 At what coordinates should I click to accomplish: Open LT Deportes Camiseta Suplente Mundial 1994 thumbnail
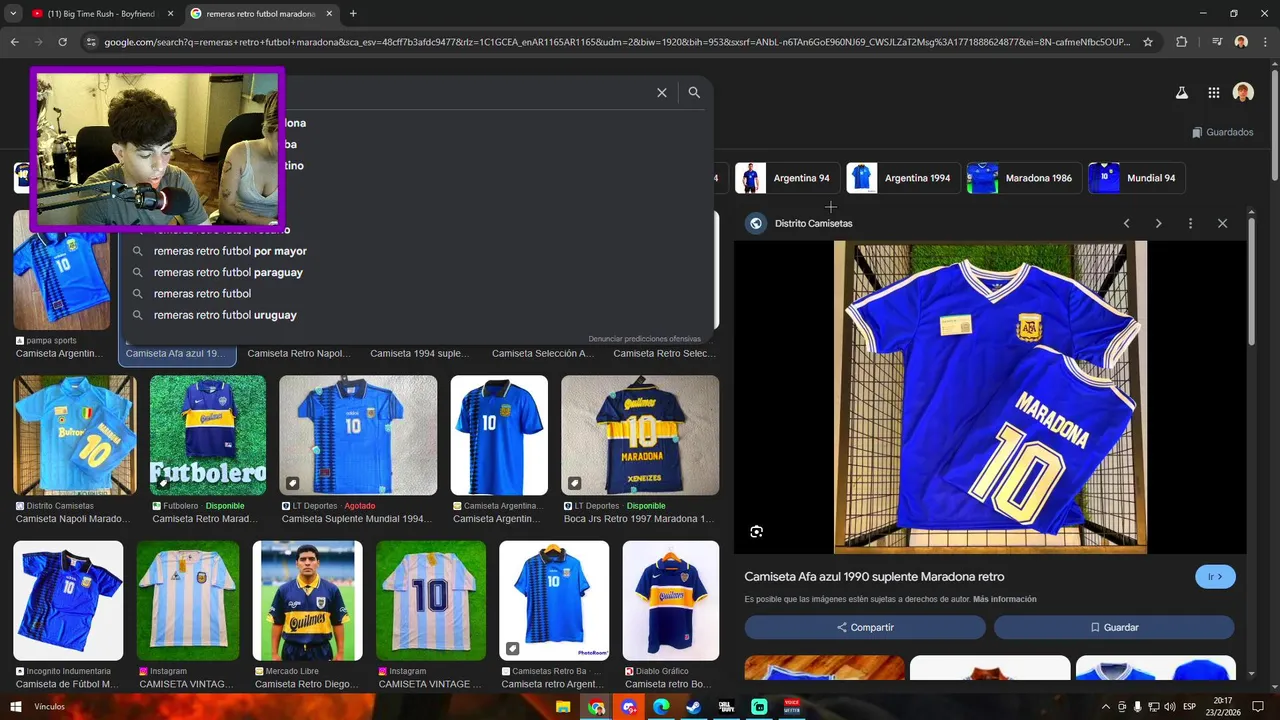tap(358, 435)
